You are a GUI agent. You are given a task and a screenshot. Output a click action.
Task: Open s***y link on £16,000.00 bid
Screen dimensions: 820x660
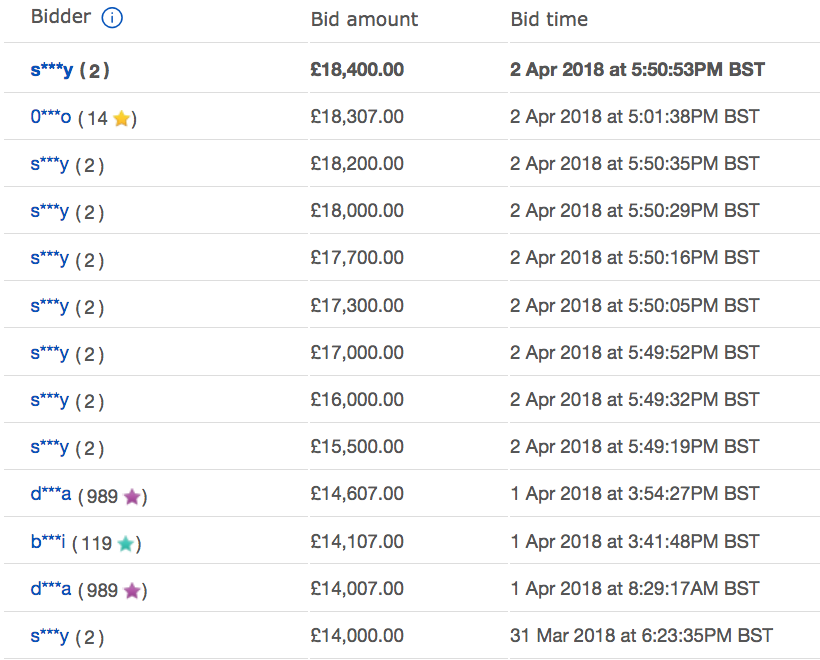coord(49,401)
